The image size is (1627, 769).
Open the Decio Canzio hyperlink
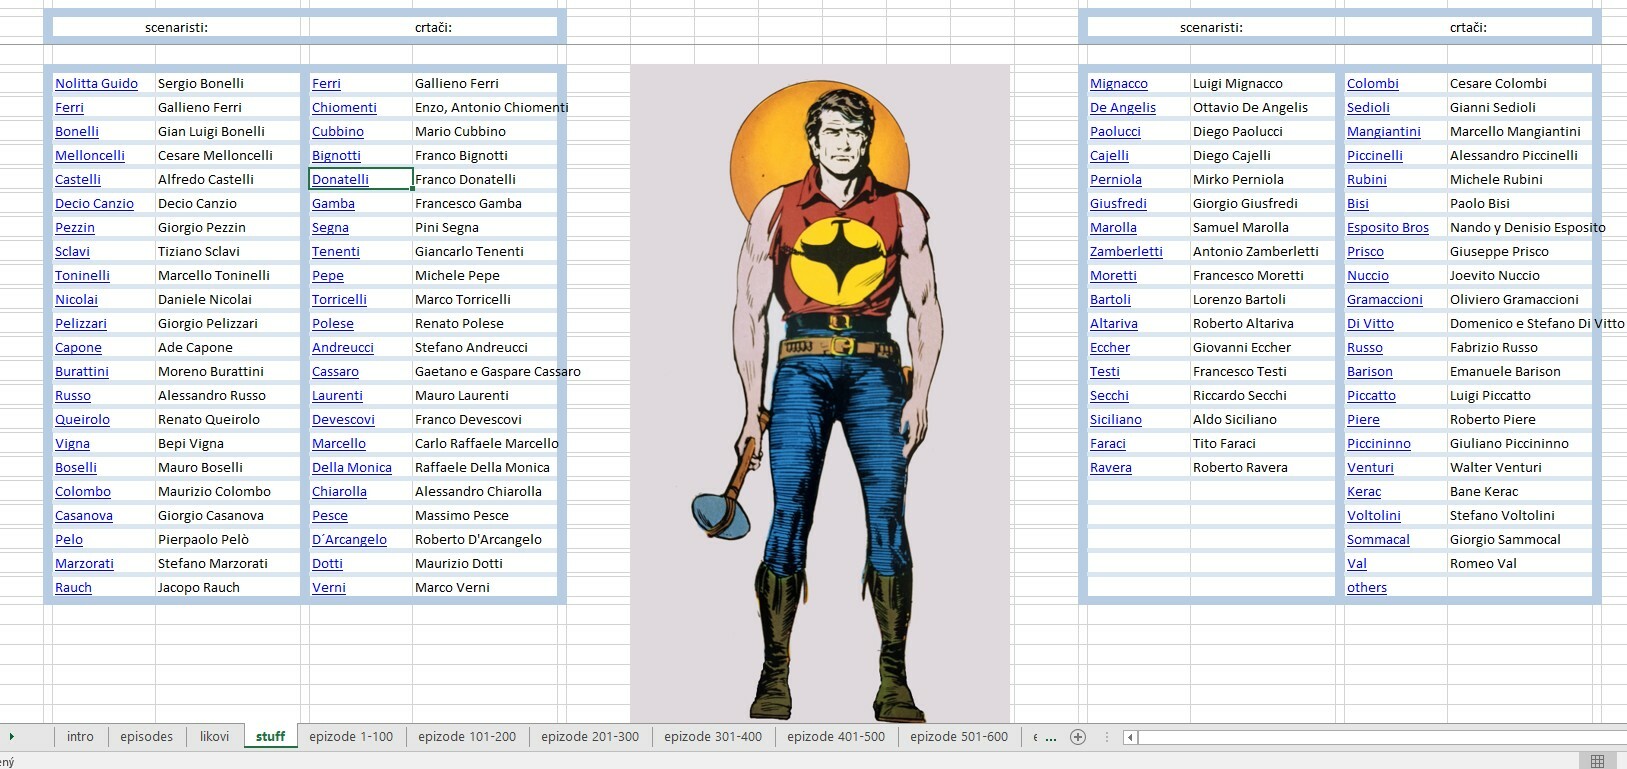pyautogui.click(x=94, y=204)
